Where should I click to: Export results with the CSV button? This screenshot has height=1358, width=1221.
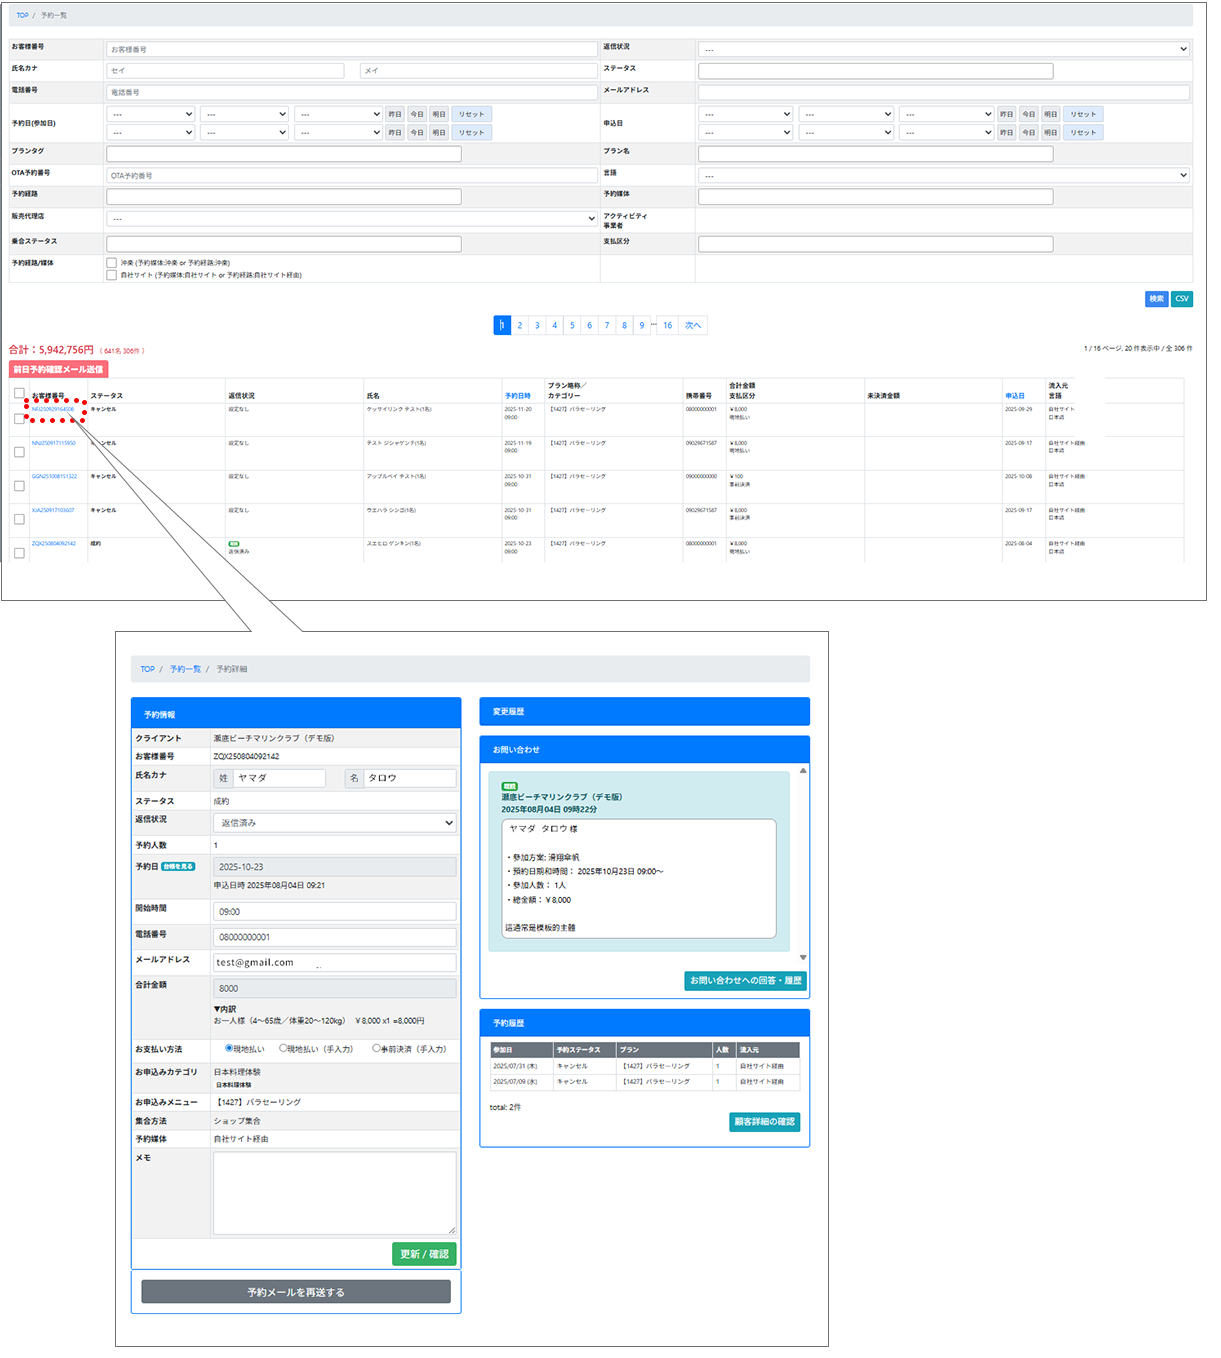(x=1181, y=299)
